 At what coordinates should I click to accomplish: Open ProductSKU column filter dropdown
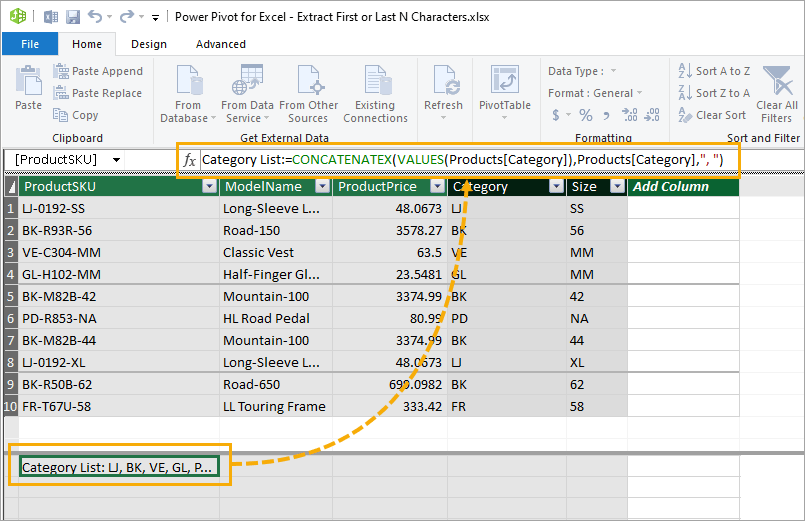pos(209,186)
